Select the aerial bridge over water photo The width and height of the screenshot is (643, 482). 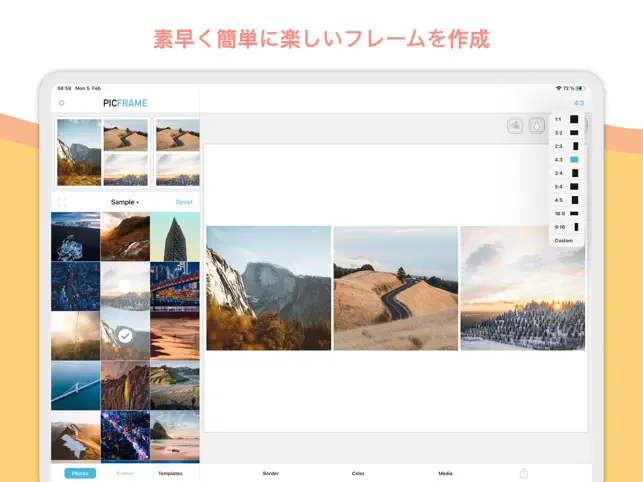75,386
